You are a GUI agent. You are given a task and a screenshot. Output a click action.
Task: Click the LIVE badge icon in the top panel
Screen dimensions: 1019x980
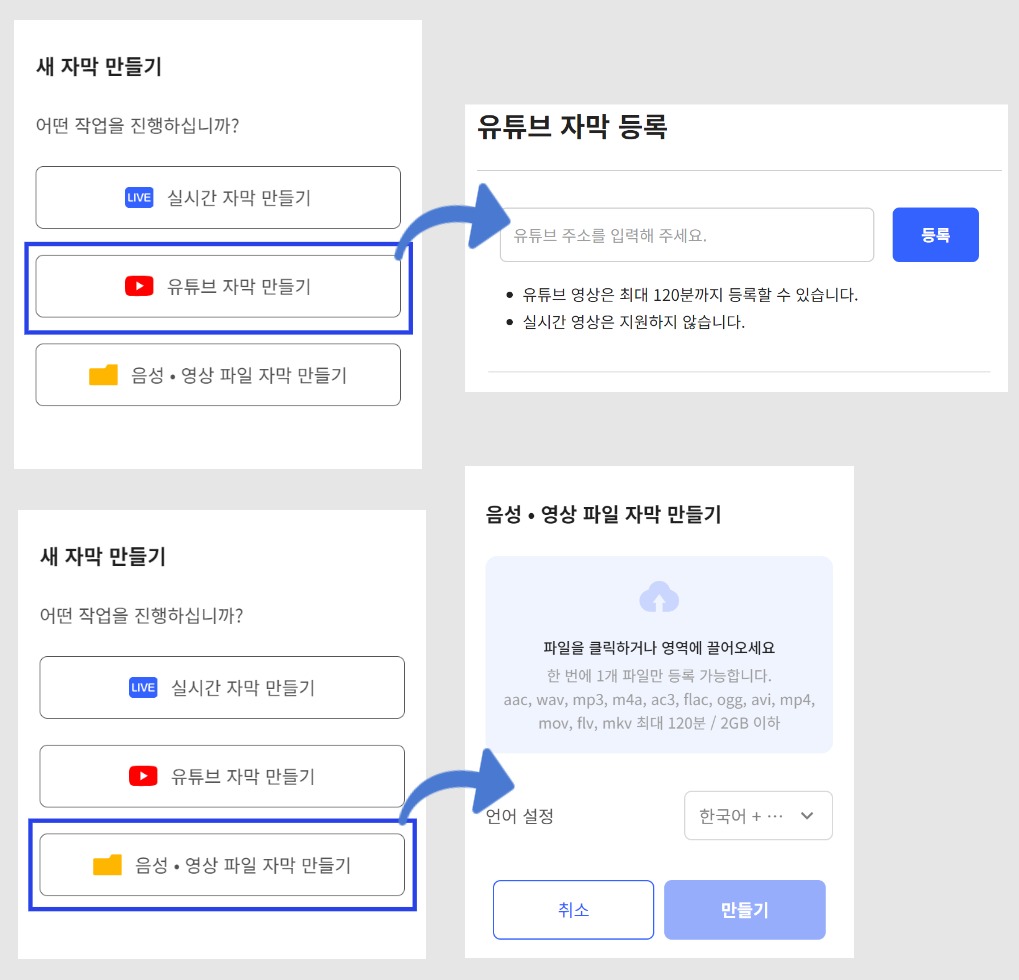tap(139, 198)
